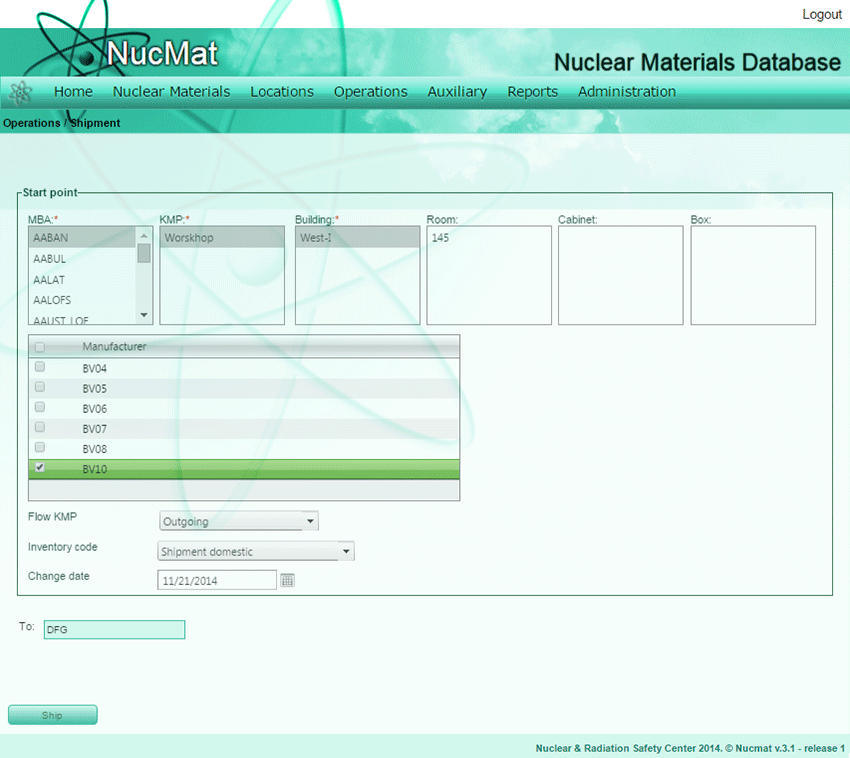
Task: Click the To destination text field
Action: click(x=114, y=629)
